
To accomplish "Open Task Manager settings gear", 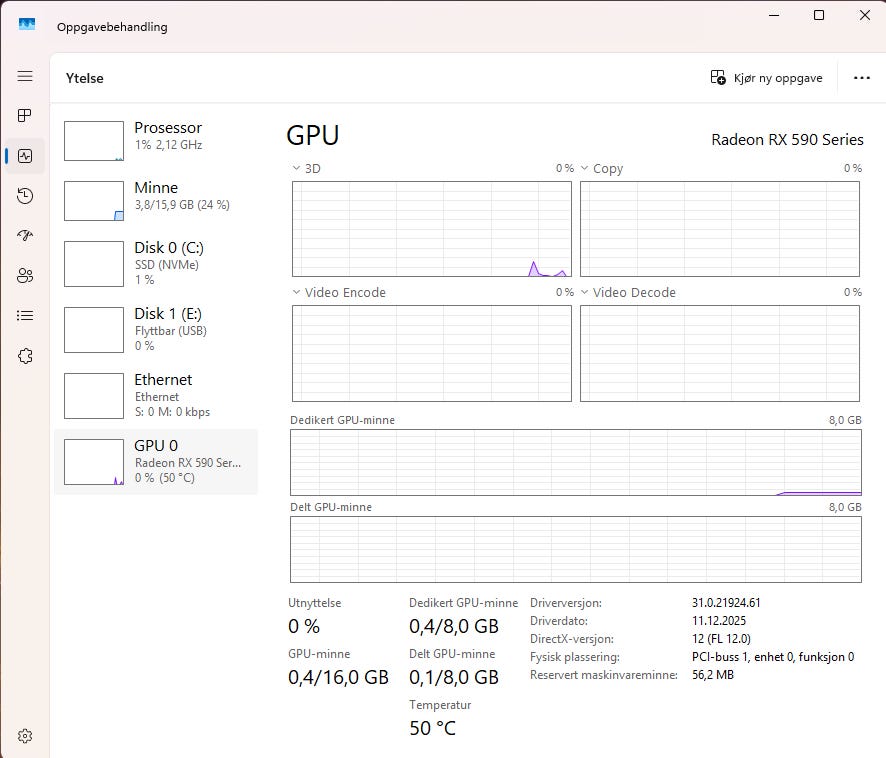I will [25, 735].
